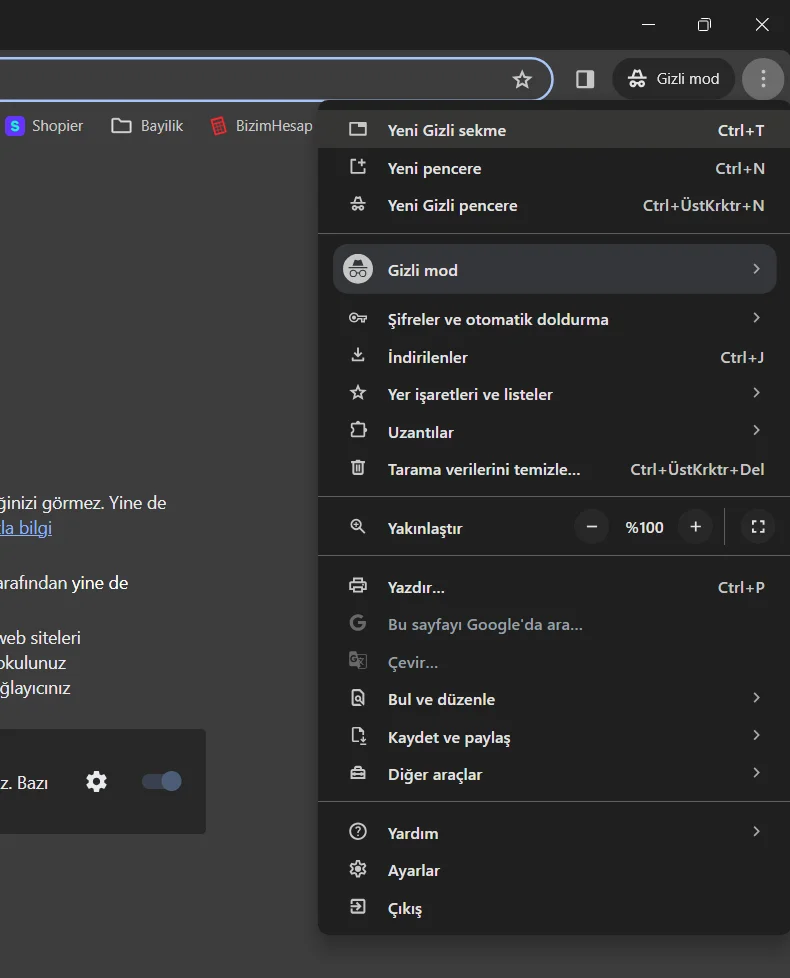Click the Yakınlaştır label
Viewport: 790px width, 978px height.
tap(425, 529)
